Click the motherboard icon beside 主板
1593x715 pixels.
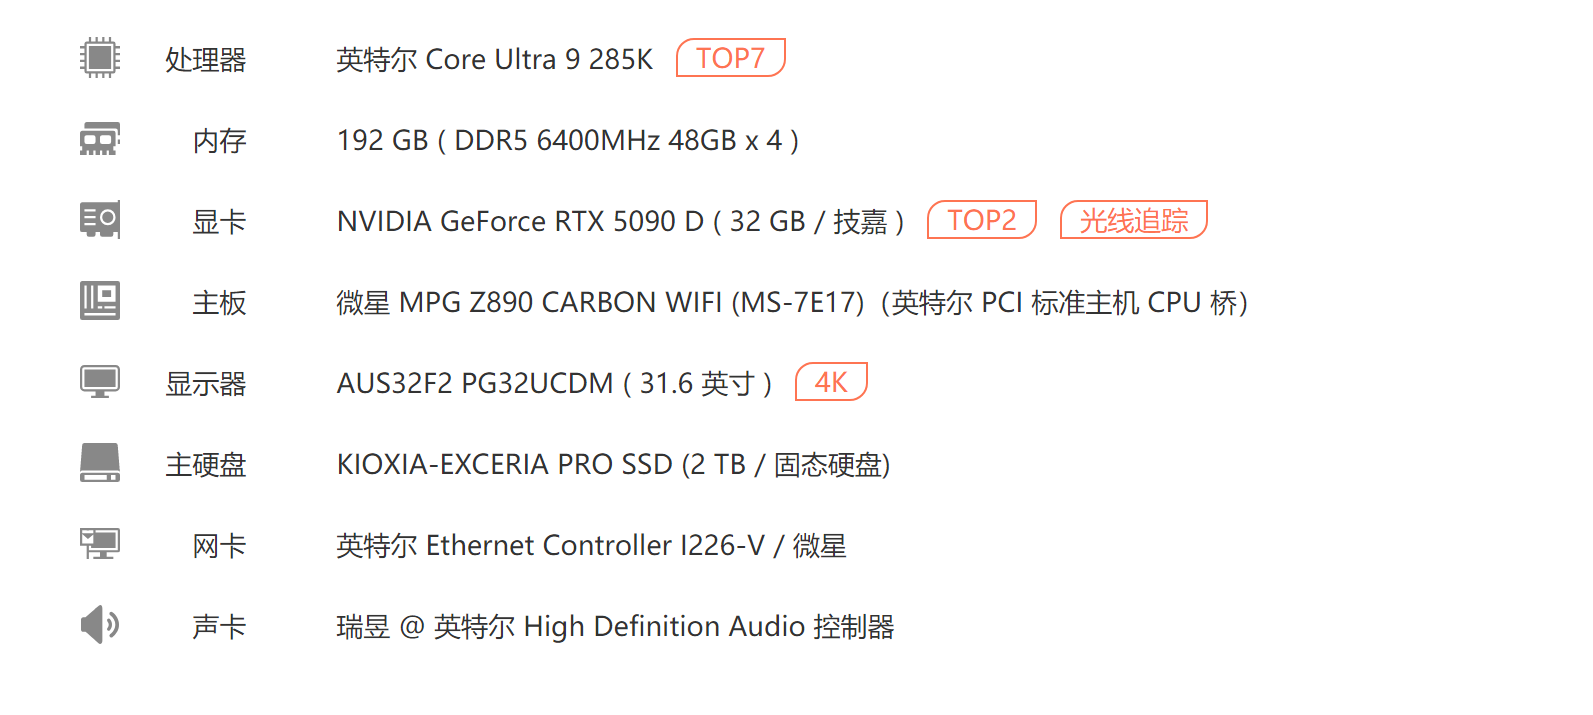pos(99,301)
